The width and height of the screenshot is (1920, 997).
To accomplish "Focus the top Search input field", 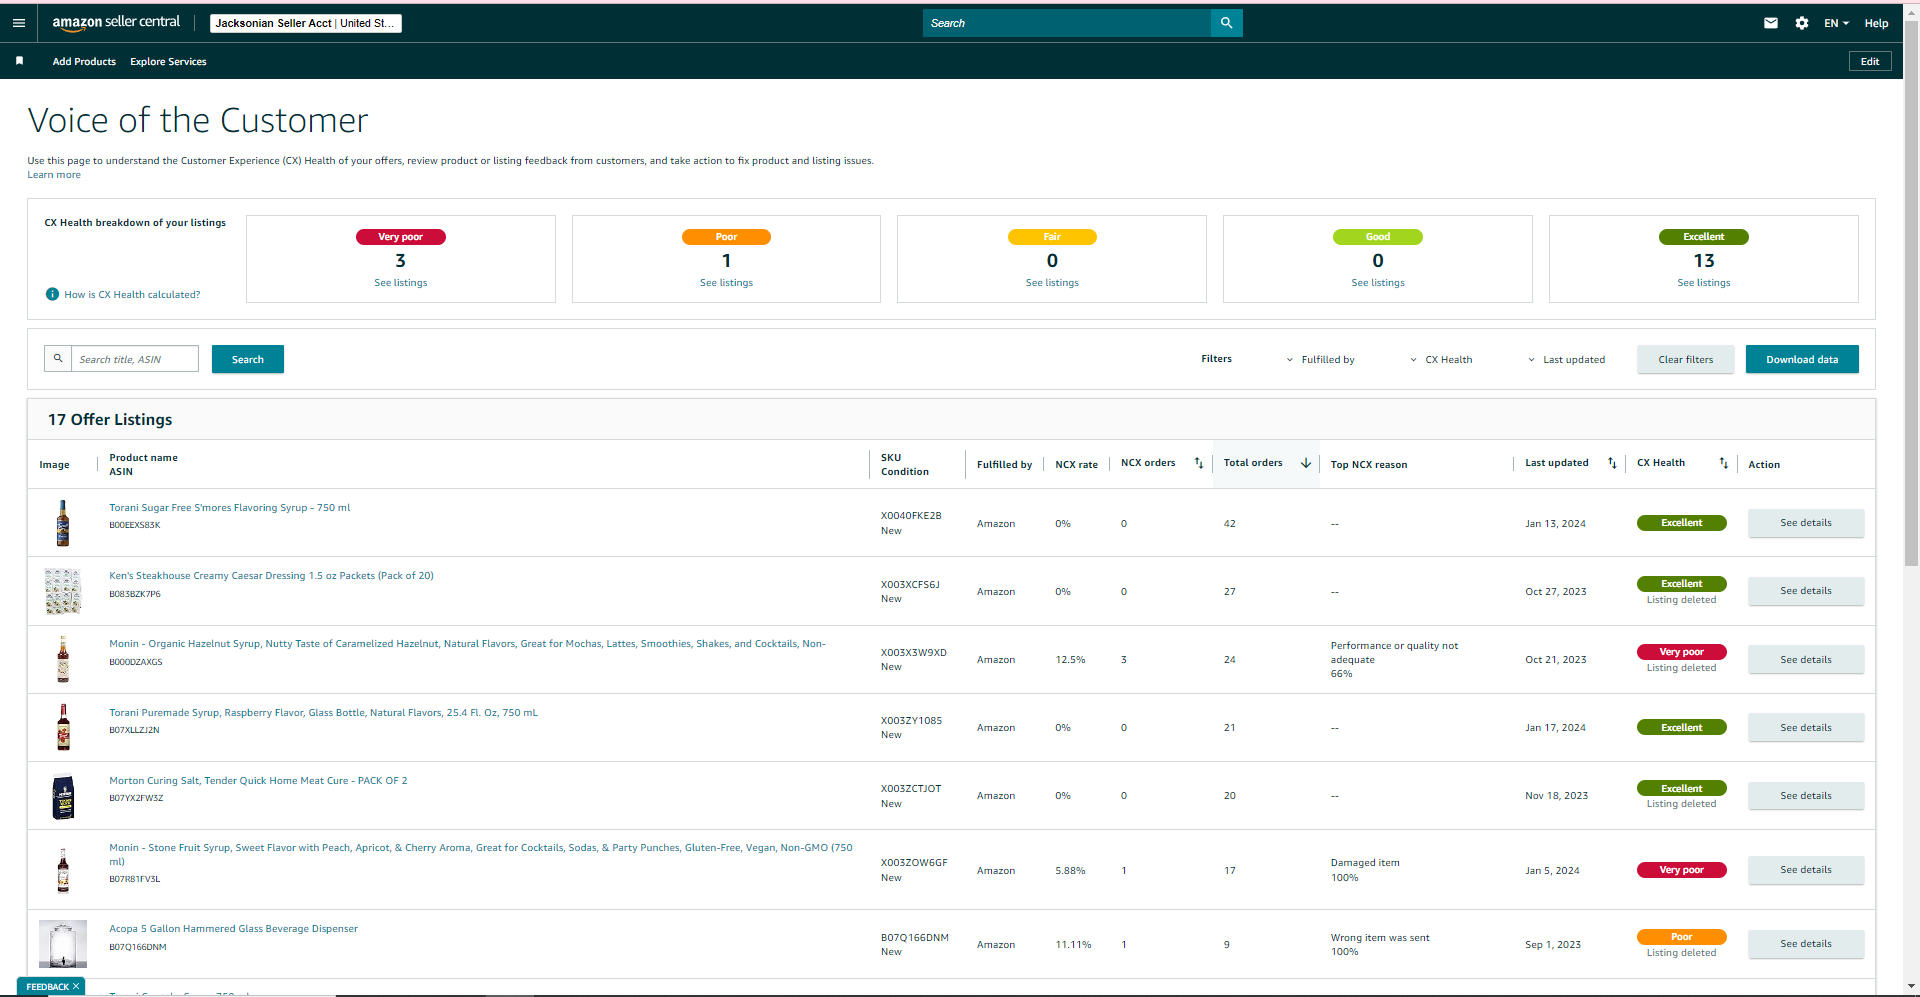I will click(x=1066, y=23).
